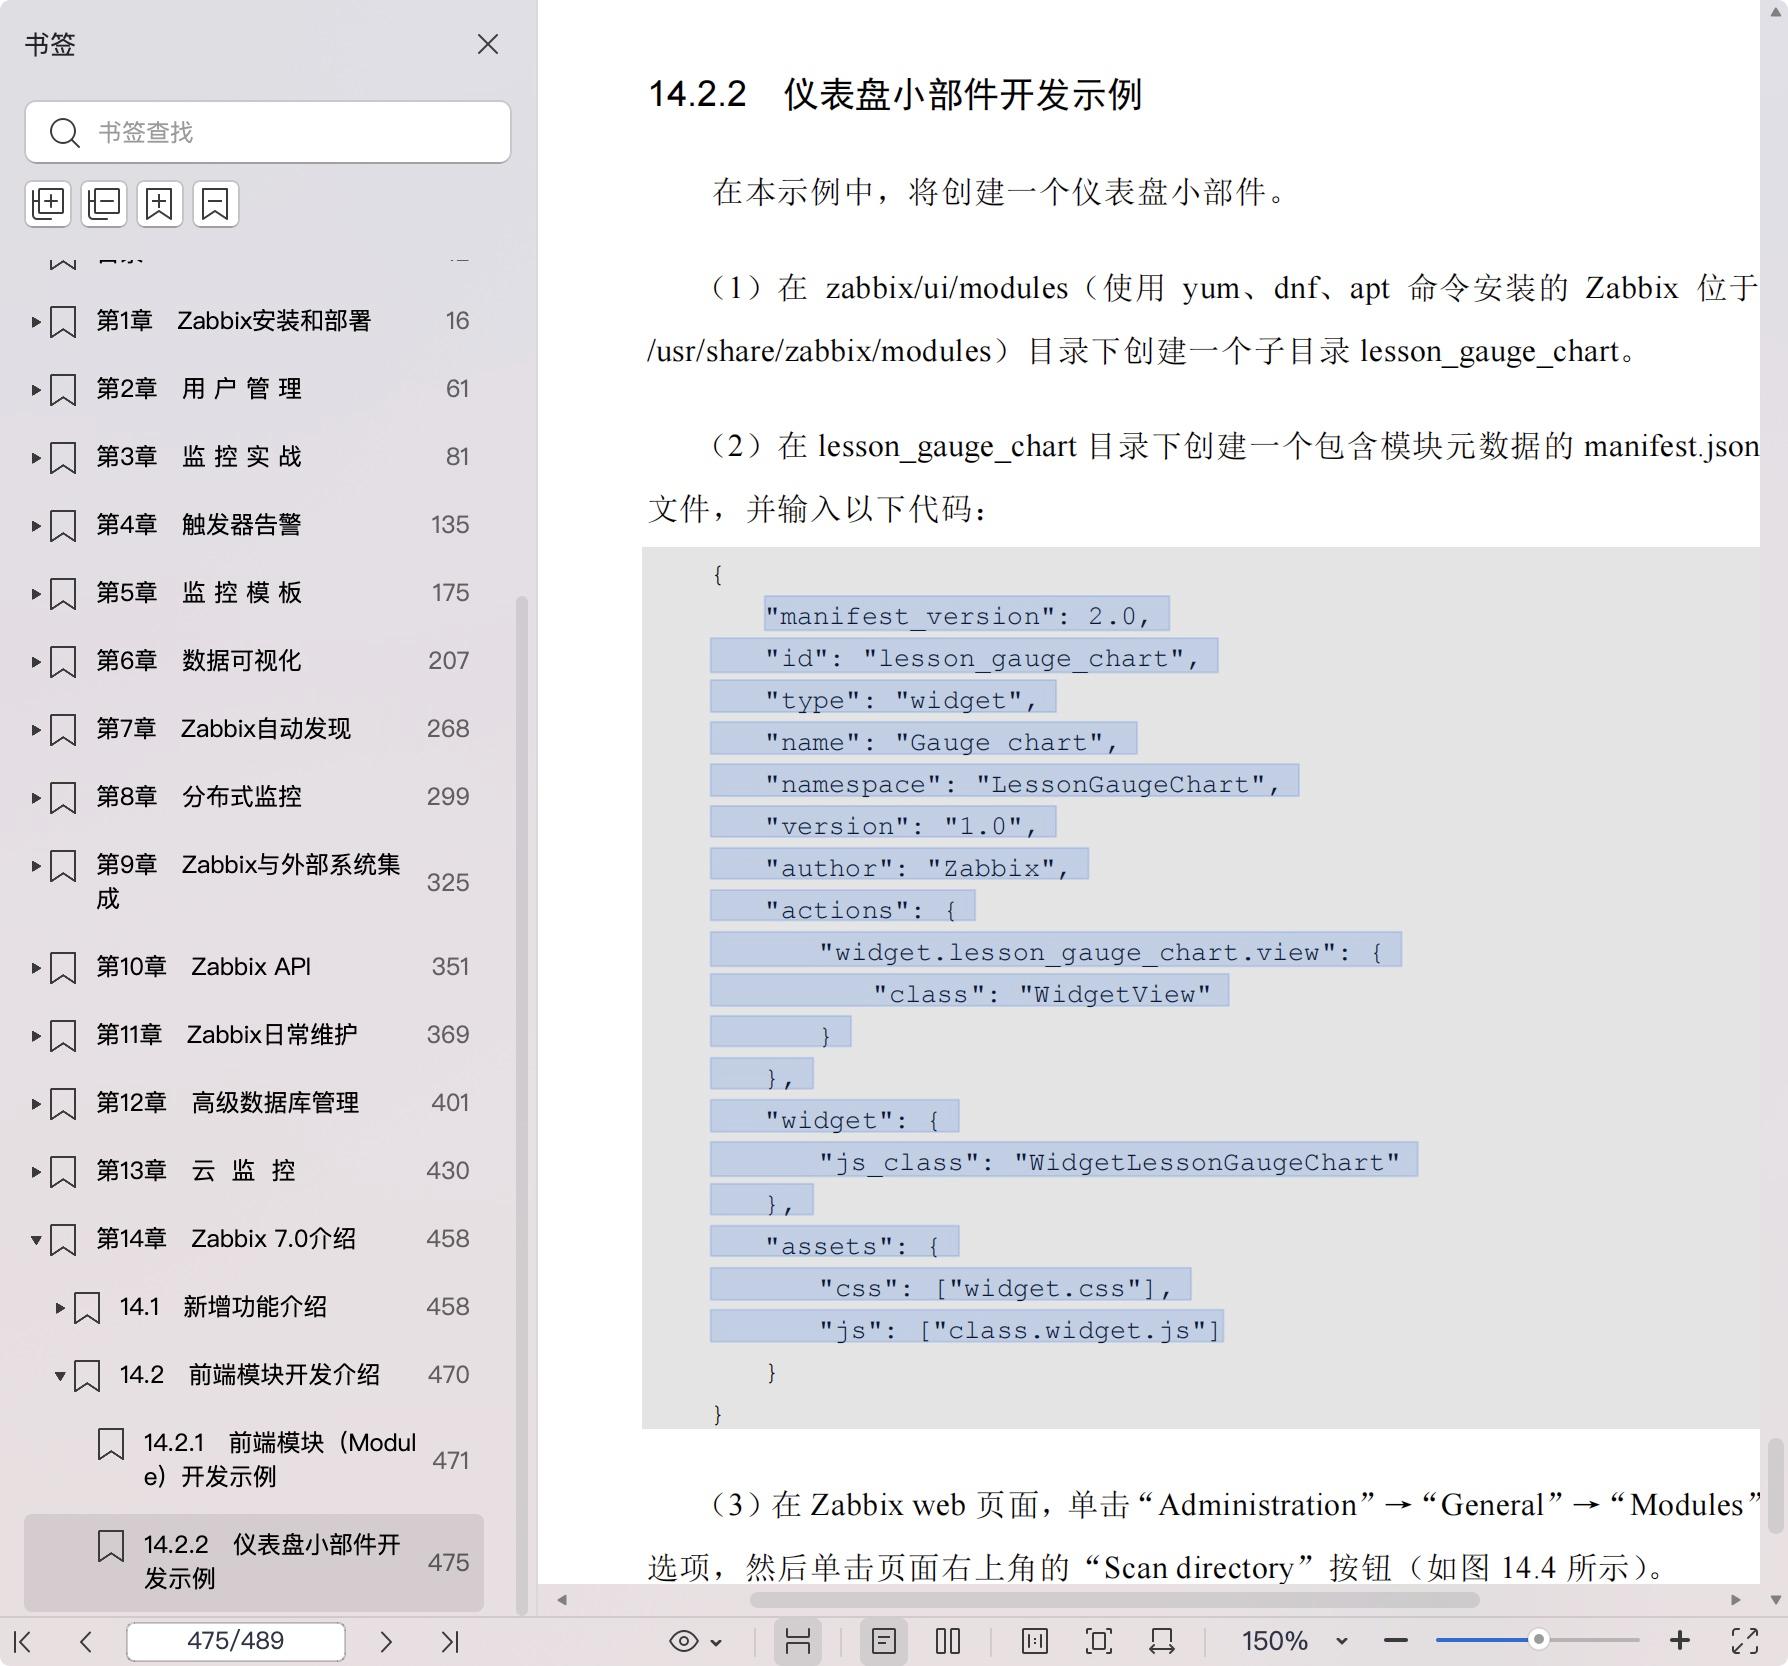Open bookmark 第9章 Zabbix与外部系统集成
This screenshot has width=1788, height=1666.
pos(248,881)
